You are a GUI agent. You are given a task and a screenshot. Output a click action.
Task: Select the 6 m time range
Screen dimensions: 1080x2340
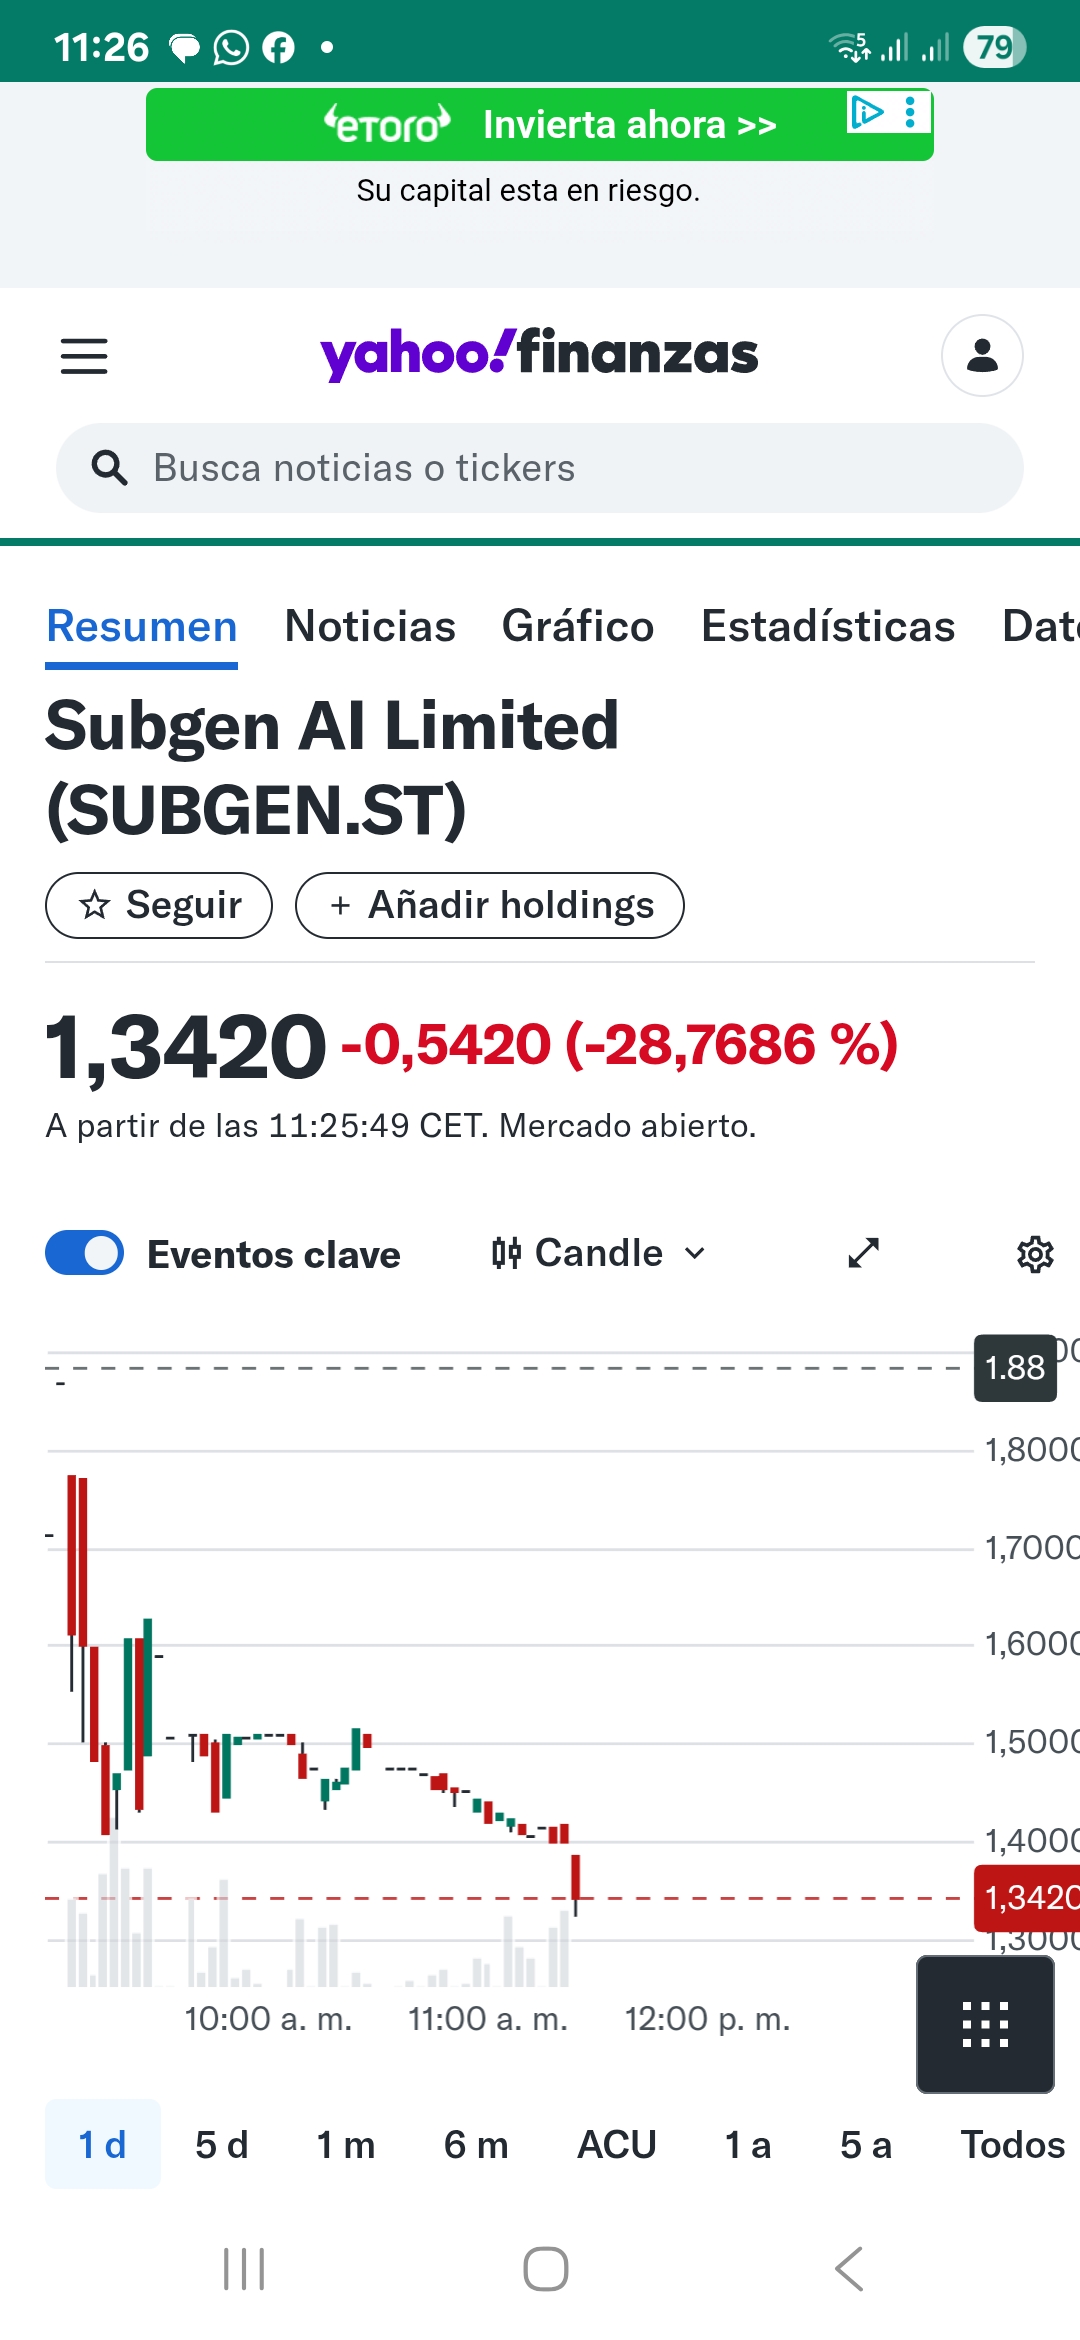(x=476, y=2145)
